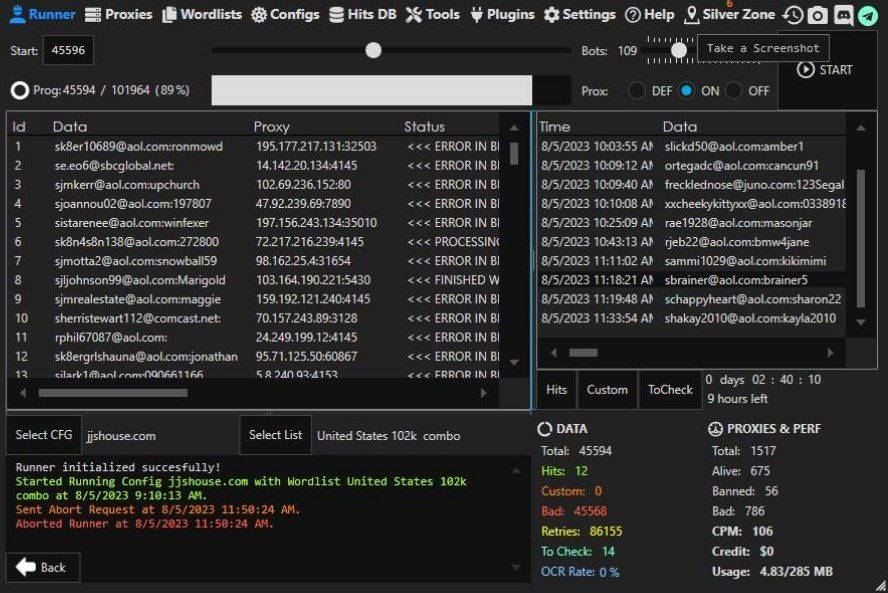This screenshot has width=888, height=593.
Task: Click the Bots count slider knob
Action: click(679, 50)
